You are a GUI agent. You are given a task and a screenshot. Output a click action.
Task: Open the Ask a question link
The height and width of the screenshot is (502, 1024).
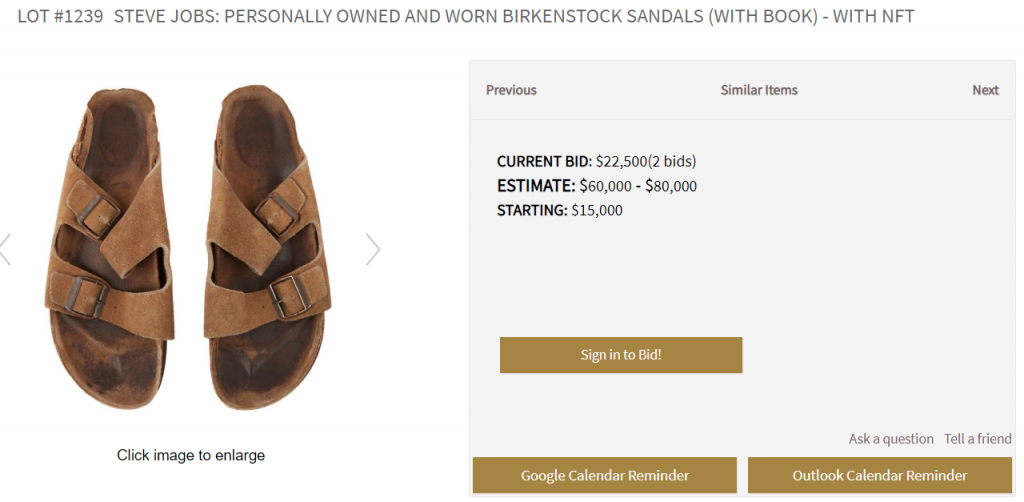[891, 439]
